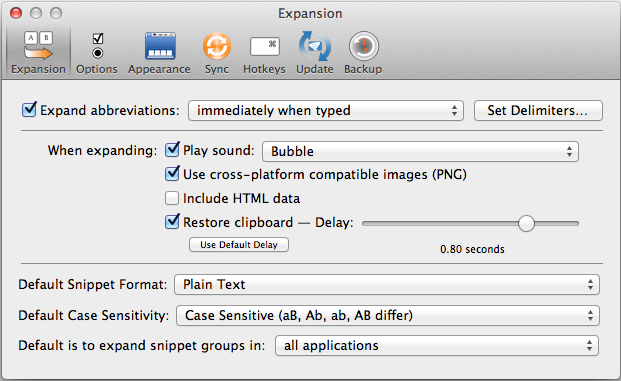Image resolution: width=621 pixels, height=381 pixels.
Task: Switch to the Appearance pane
Action: pyautogui.click(x=159, y=52)
